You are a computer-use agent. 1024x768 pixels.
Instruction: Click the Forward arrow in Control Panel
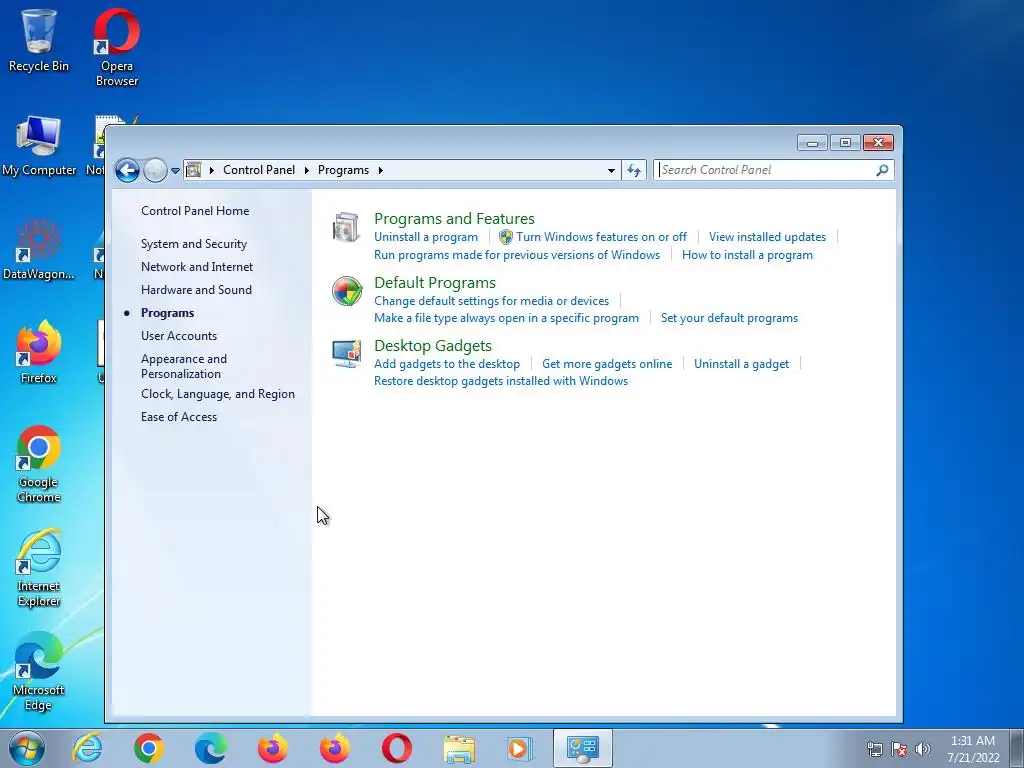click(x=155, y=170)
